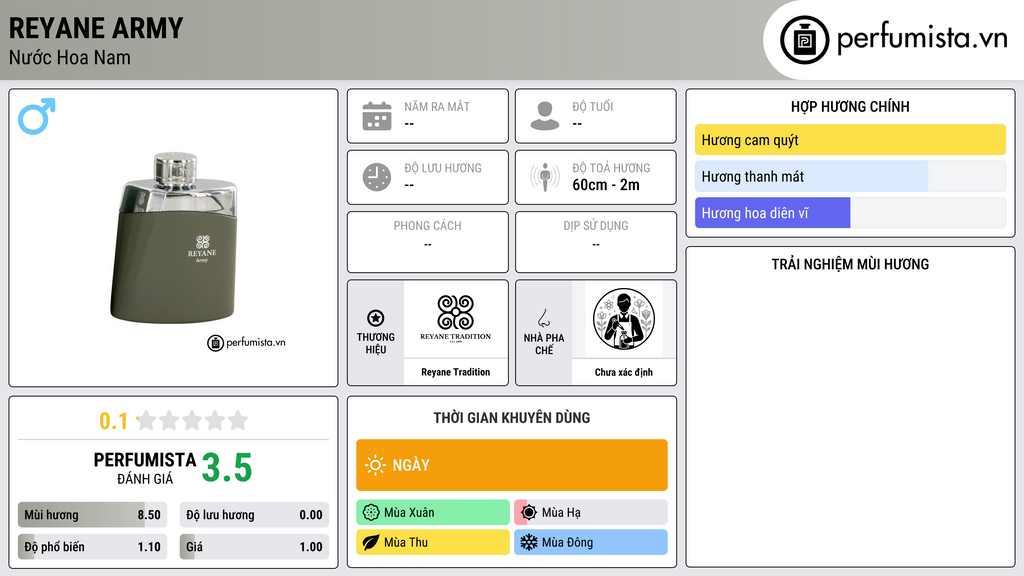Select the Hương thanh mát accord bar
This screenshot has width=1024, height=576.
850,176
